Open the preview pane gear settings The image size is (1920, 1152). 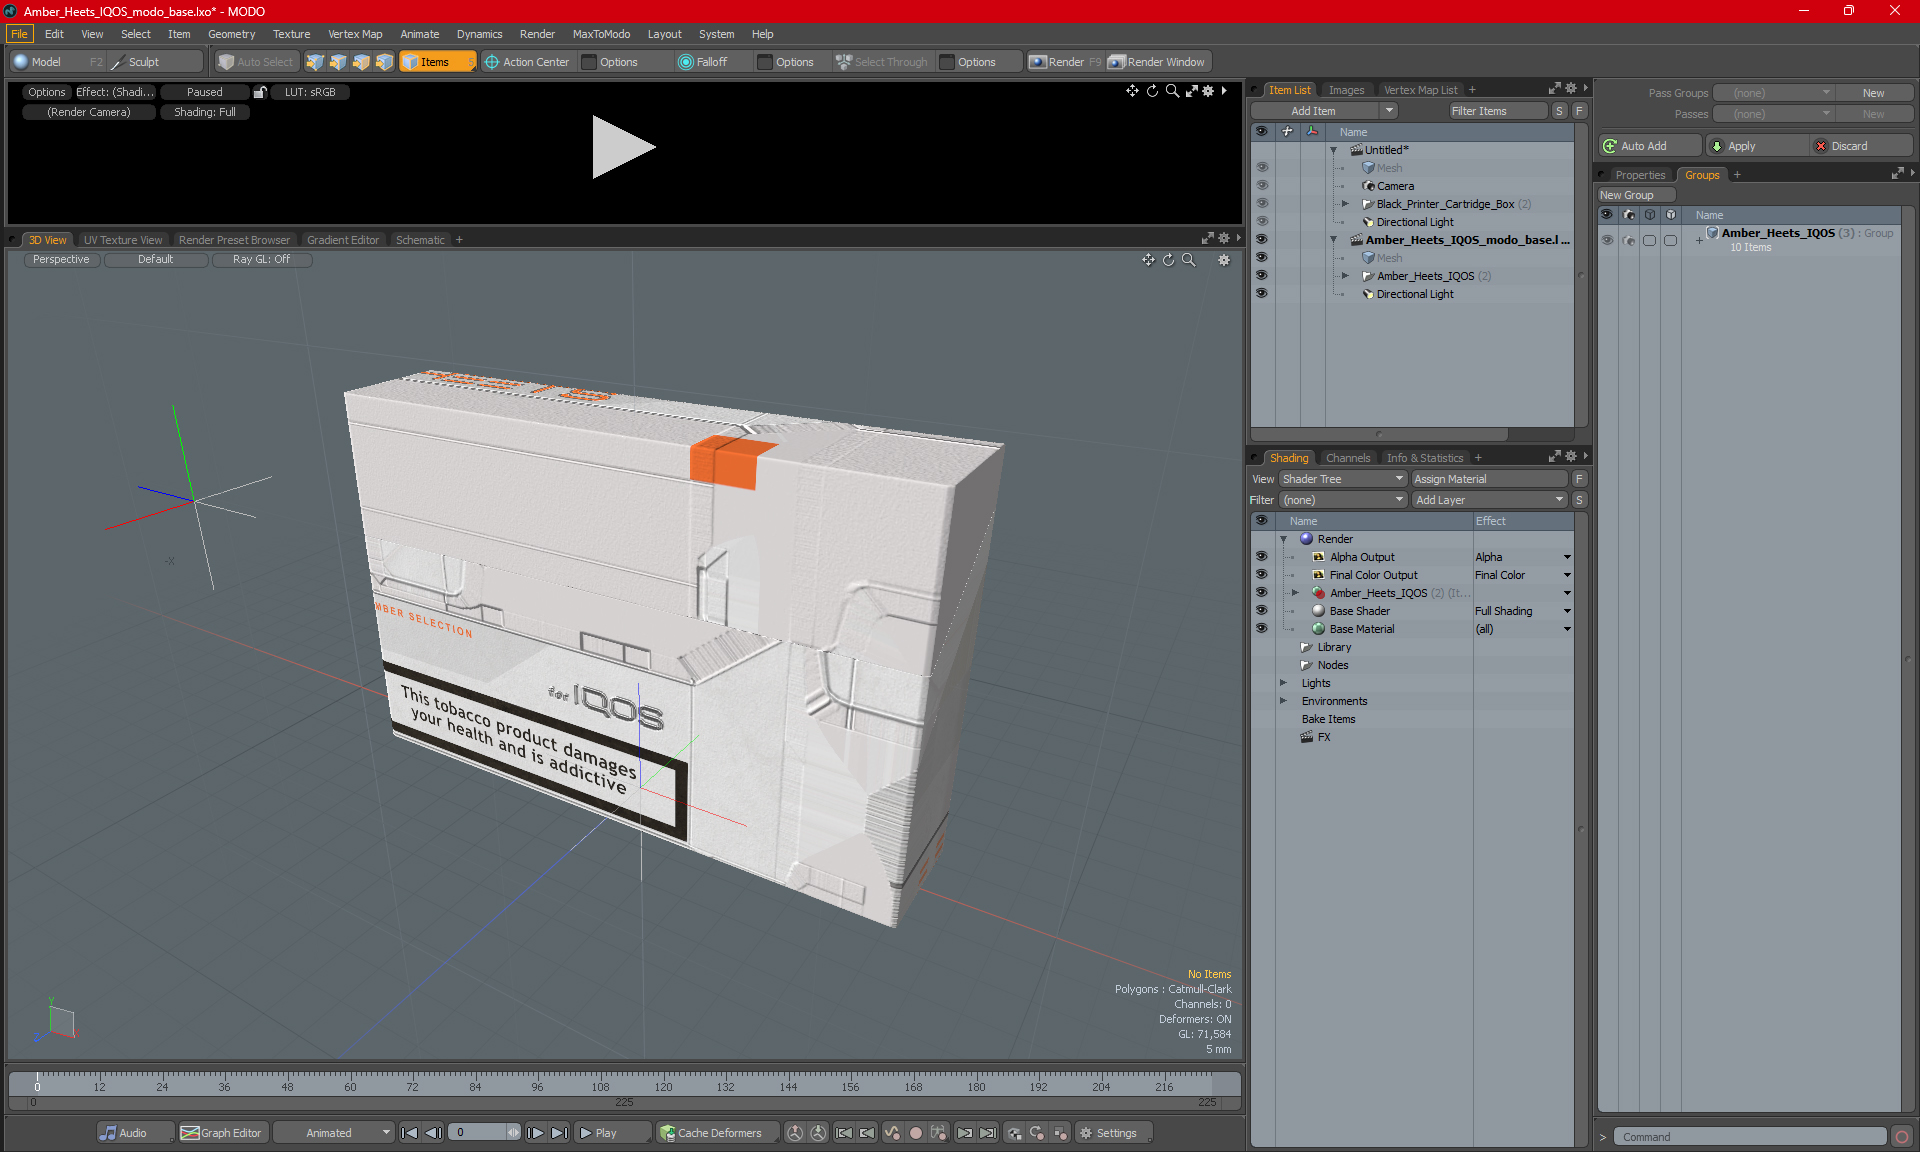1208,91
